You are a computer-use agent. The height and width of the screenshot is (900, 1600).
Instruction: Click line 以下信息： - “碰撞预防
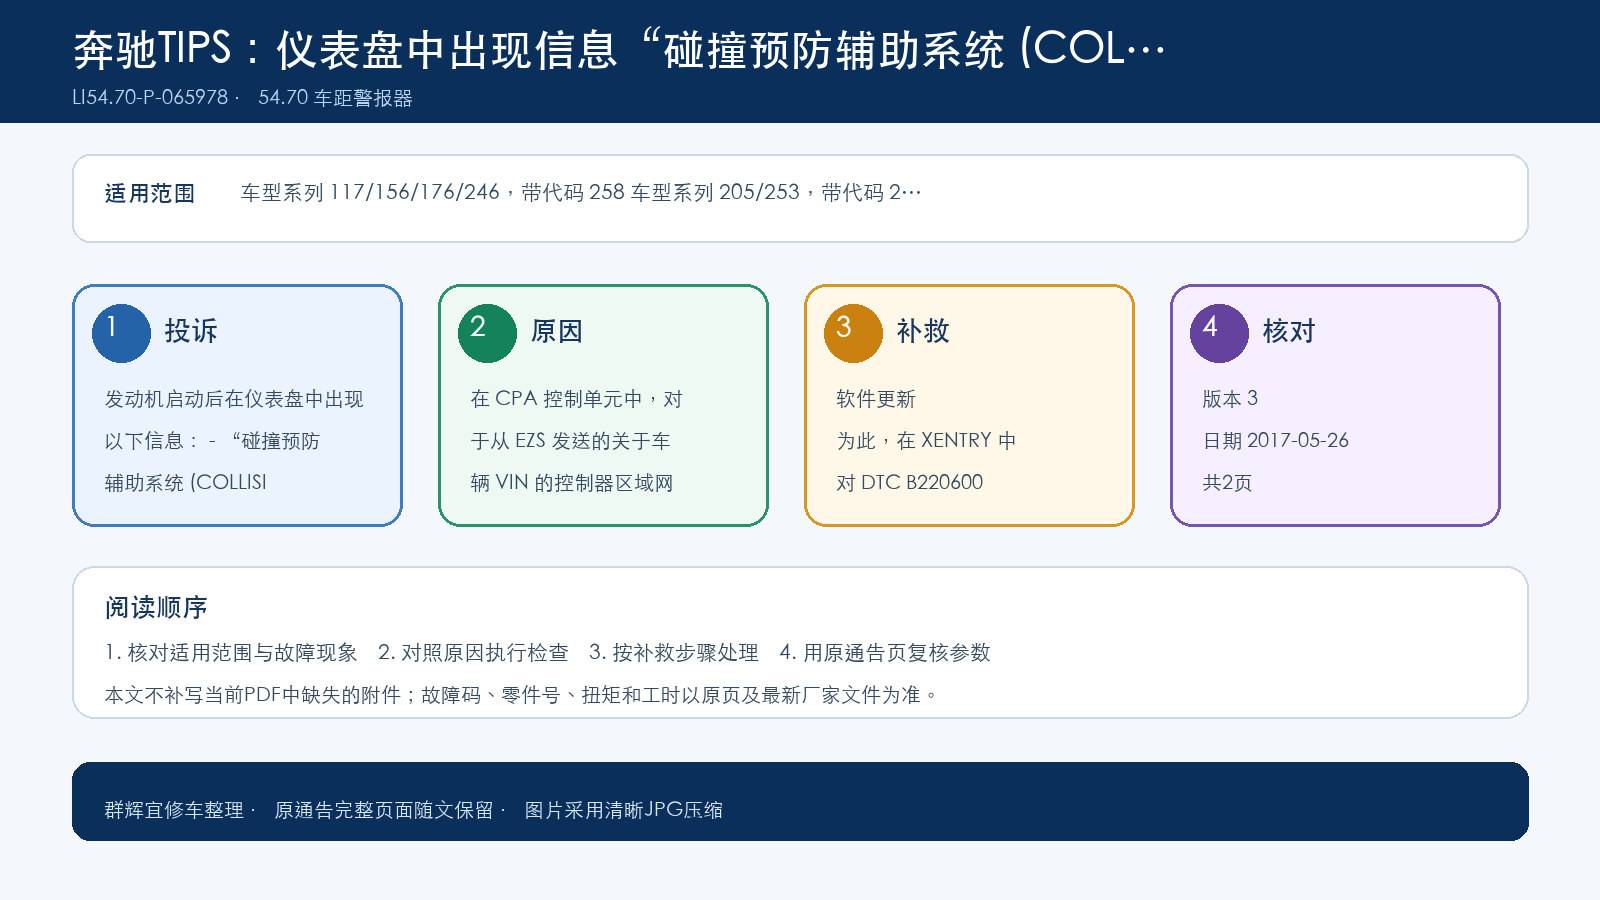click(x=212, y=441)
